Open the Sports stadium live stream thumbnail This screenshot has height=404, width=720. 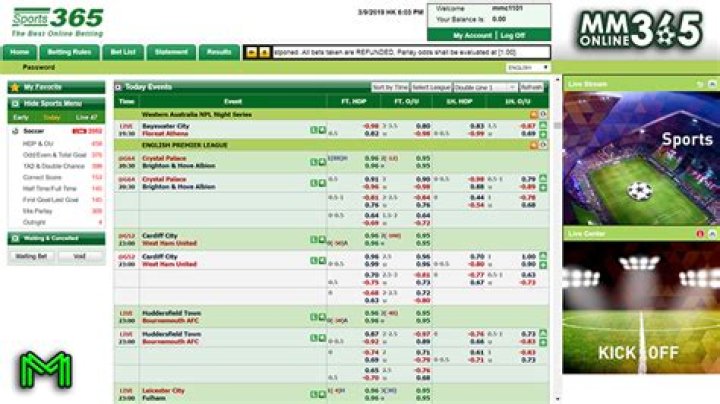(x=641, y=158)
